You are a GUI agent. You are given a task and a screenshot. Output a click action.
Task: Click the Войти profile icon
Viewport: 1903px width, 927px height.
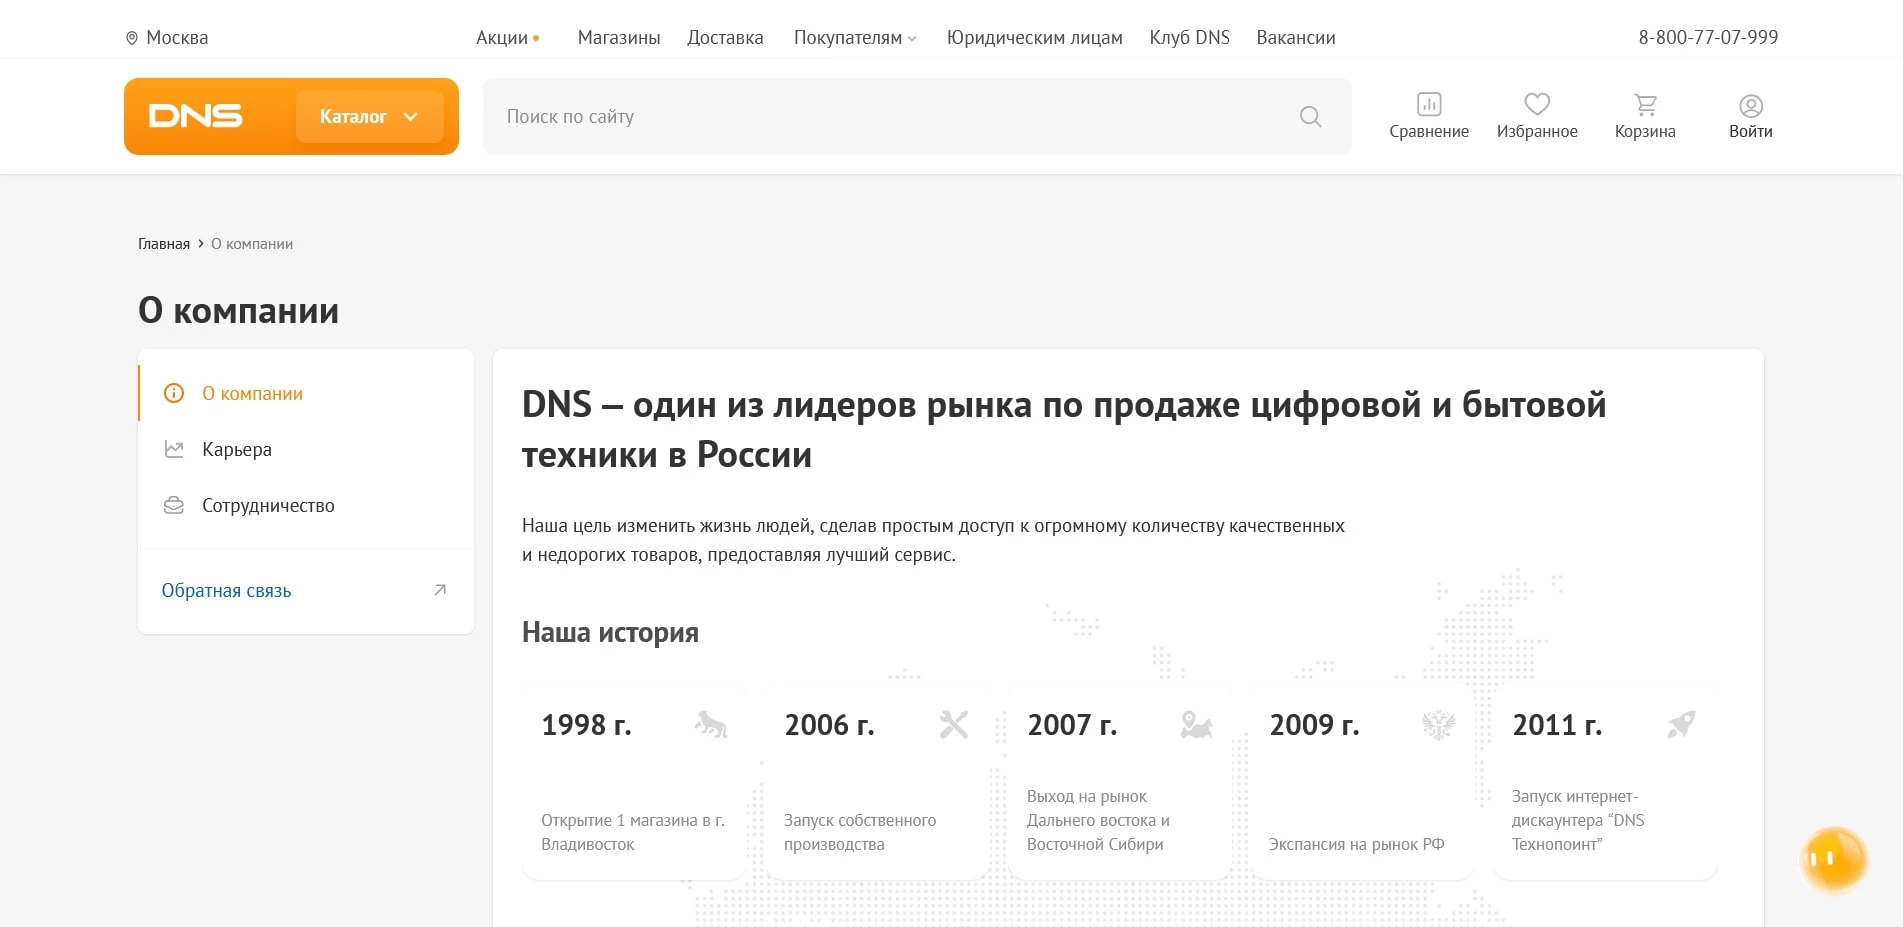pyautogui.click(x=1750, y=104)
